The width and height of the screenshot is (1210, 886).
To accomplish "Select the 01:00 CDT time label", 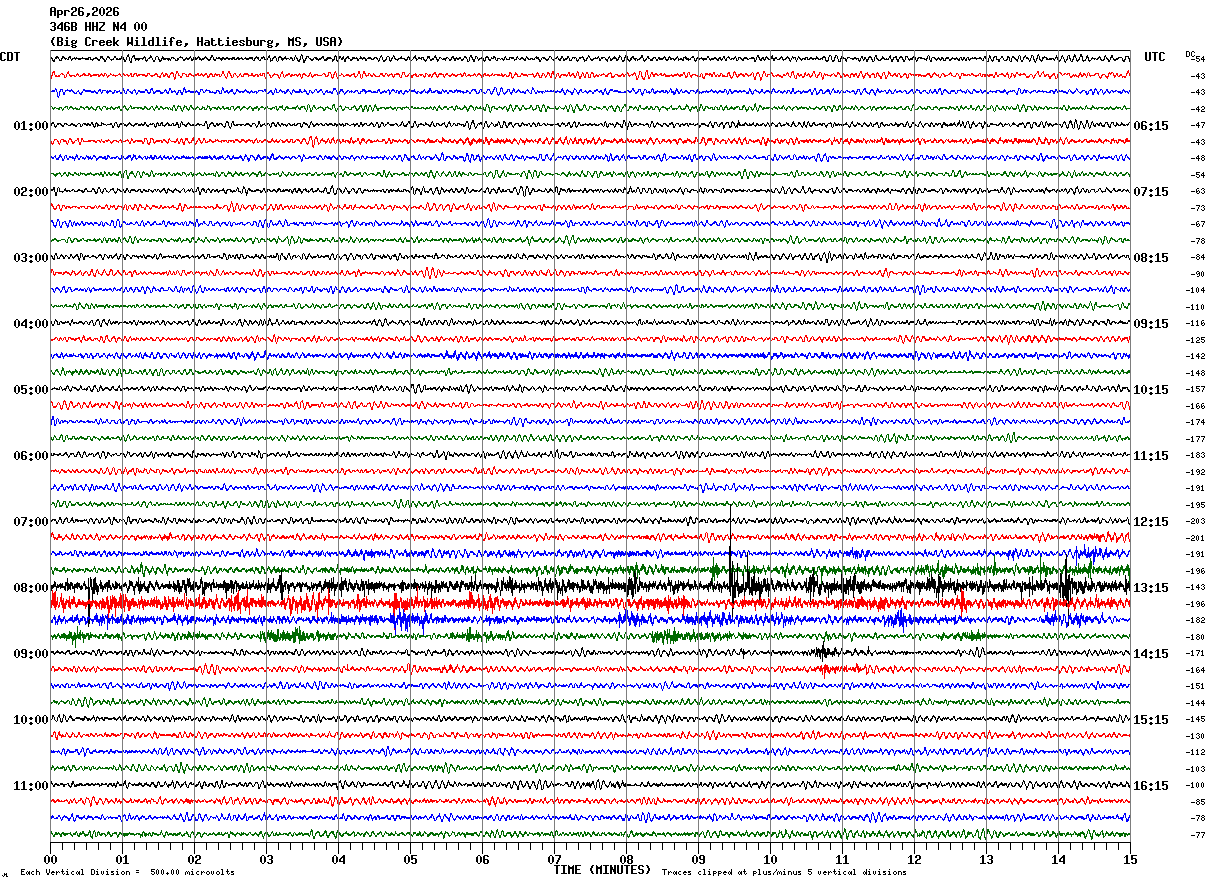I will pos(31,126).
